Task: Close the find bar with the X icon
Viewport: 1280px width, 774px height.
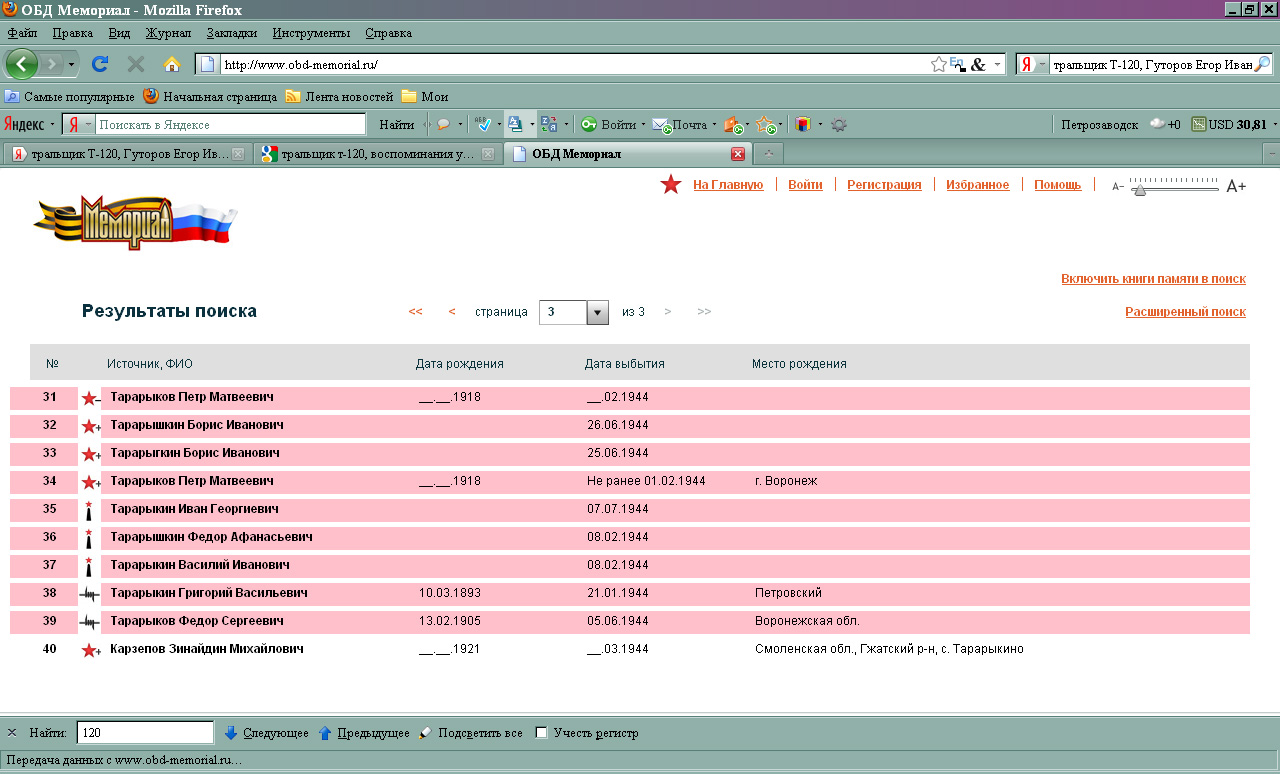Action: pos(12,733)
